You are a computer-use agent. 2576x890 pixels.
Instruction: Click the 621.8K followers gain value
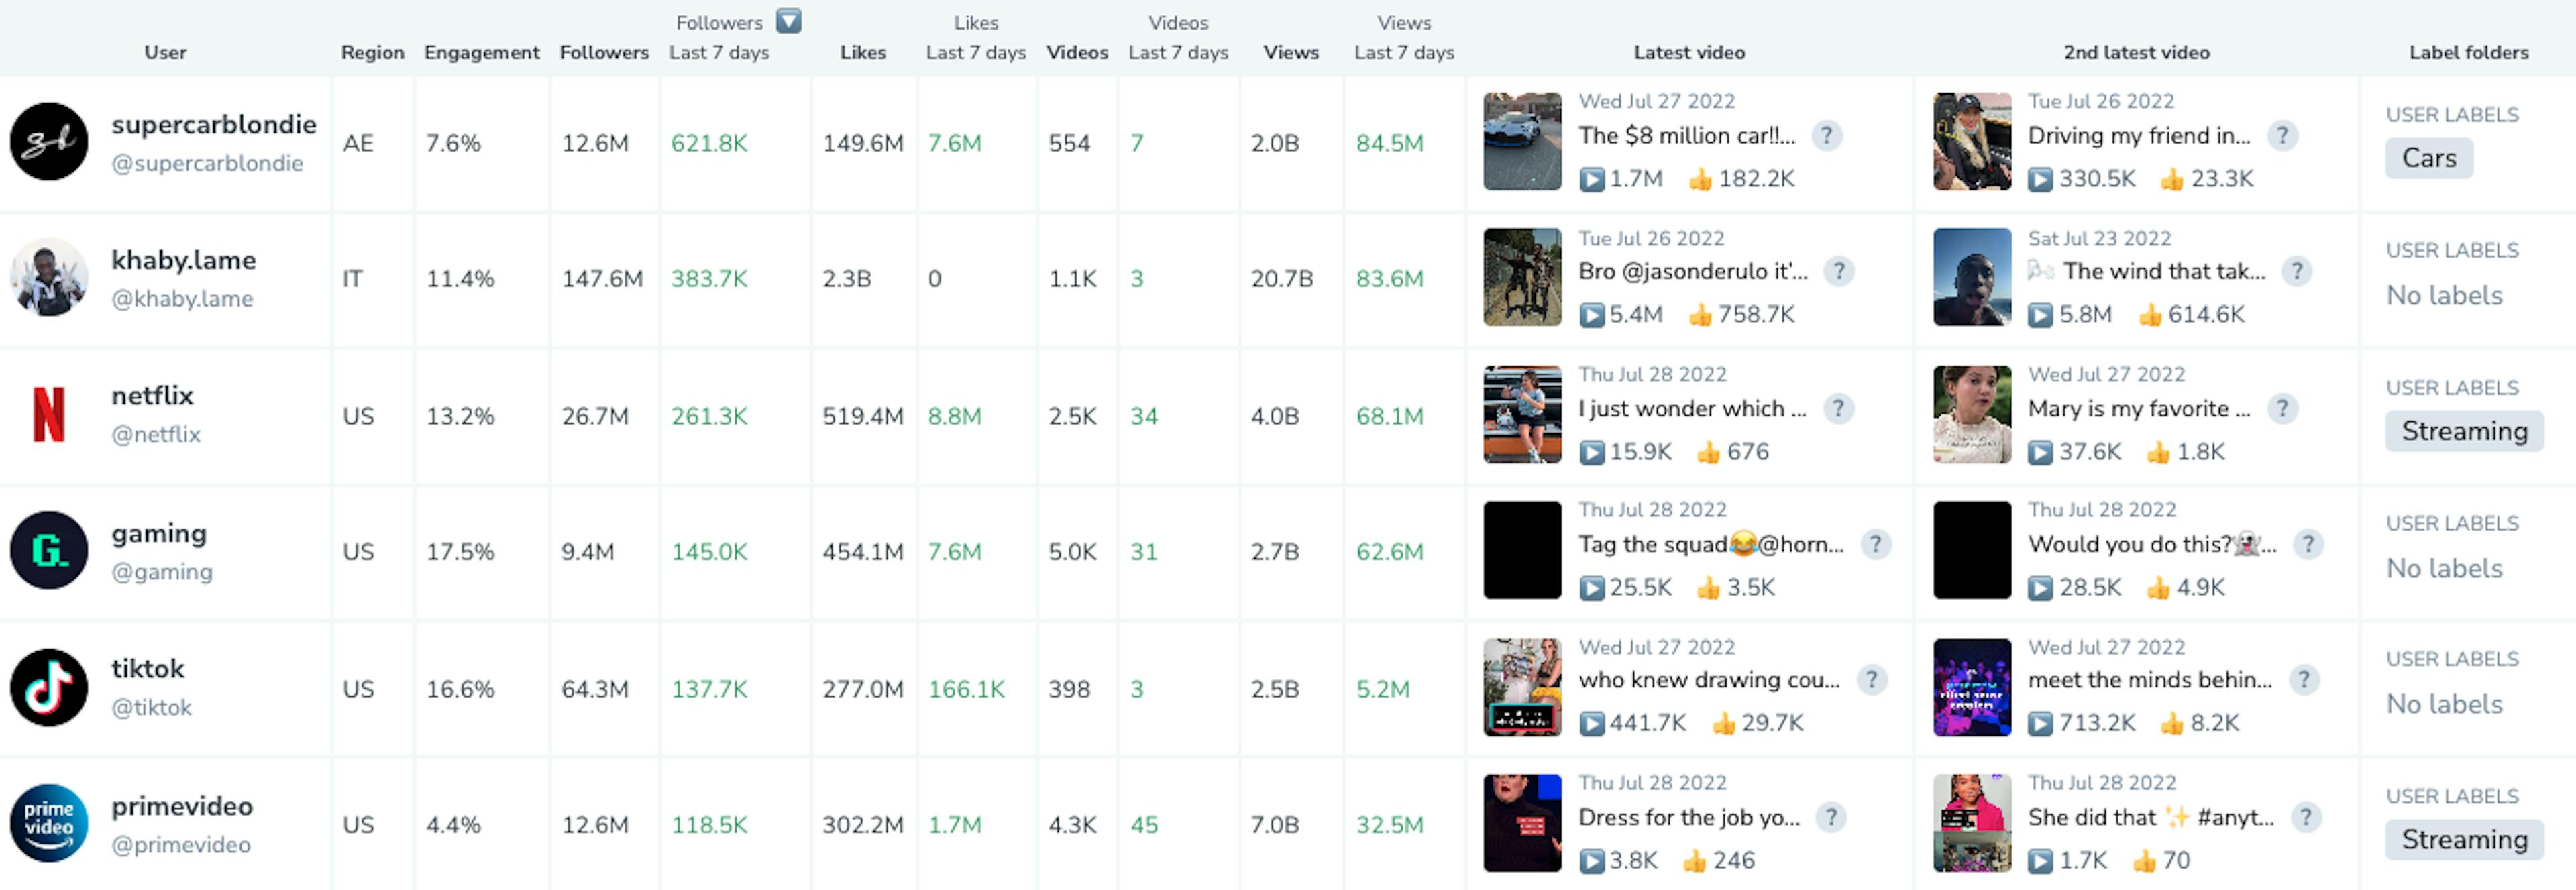709,143
